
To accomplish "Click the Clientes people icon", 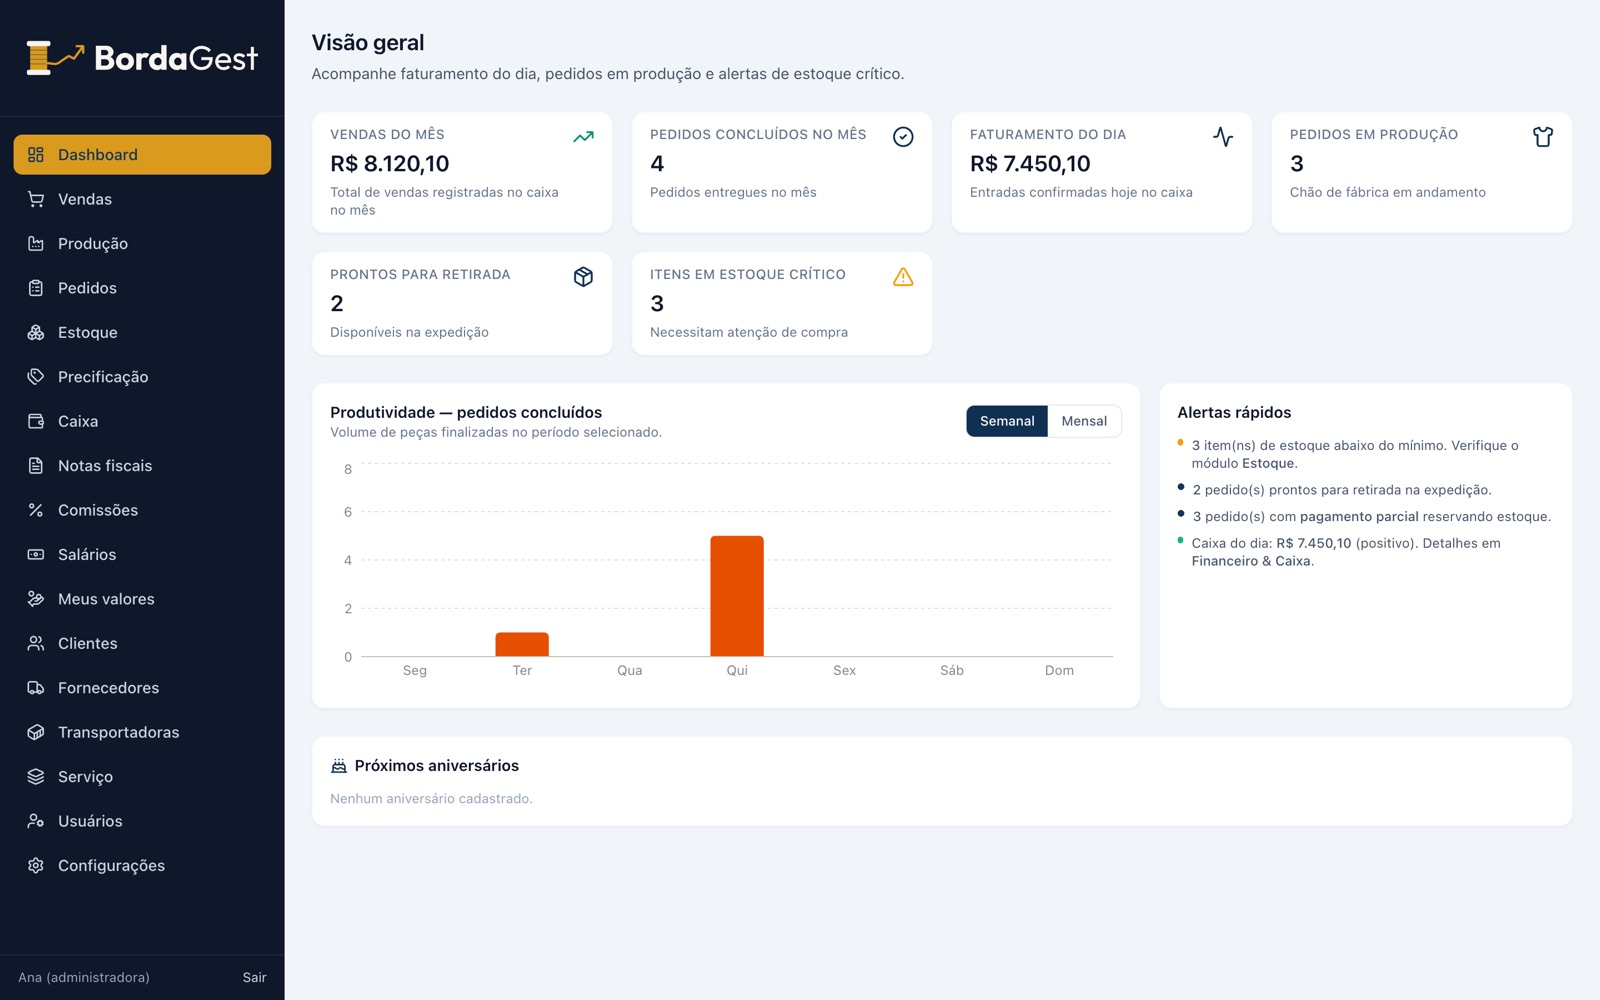I will (x=36, y=643).
